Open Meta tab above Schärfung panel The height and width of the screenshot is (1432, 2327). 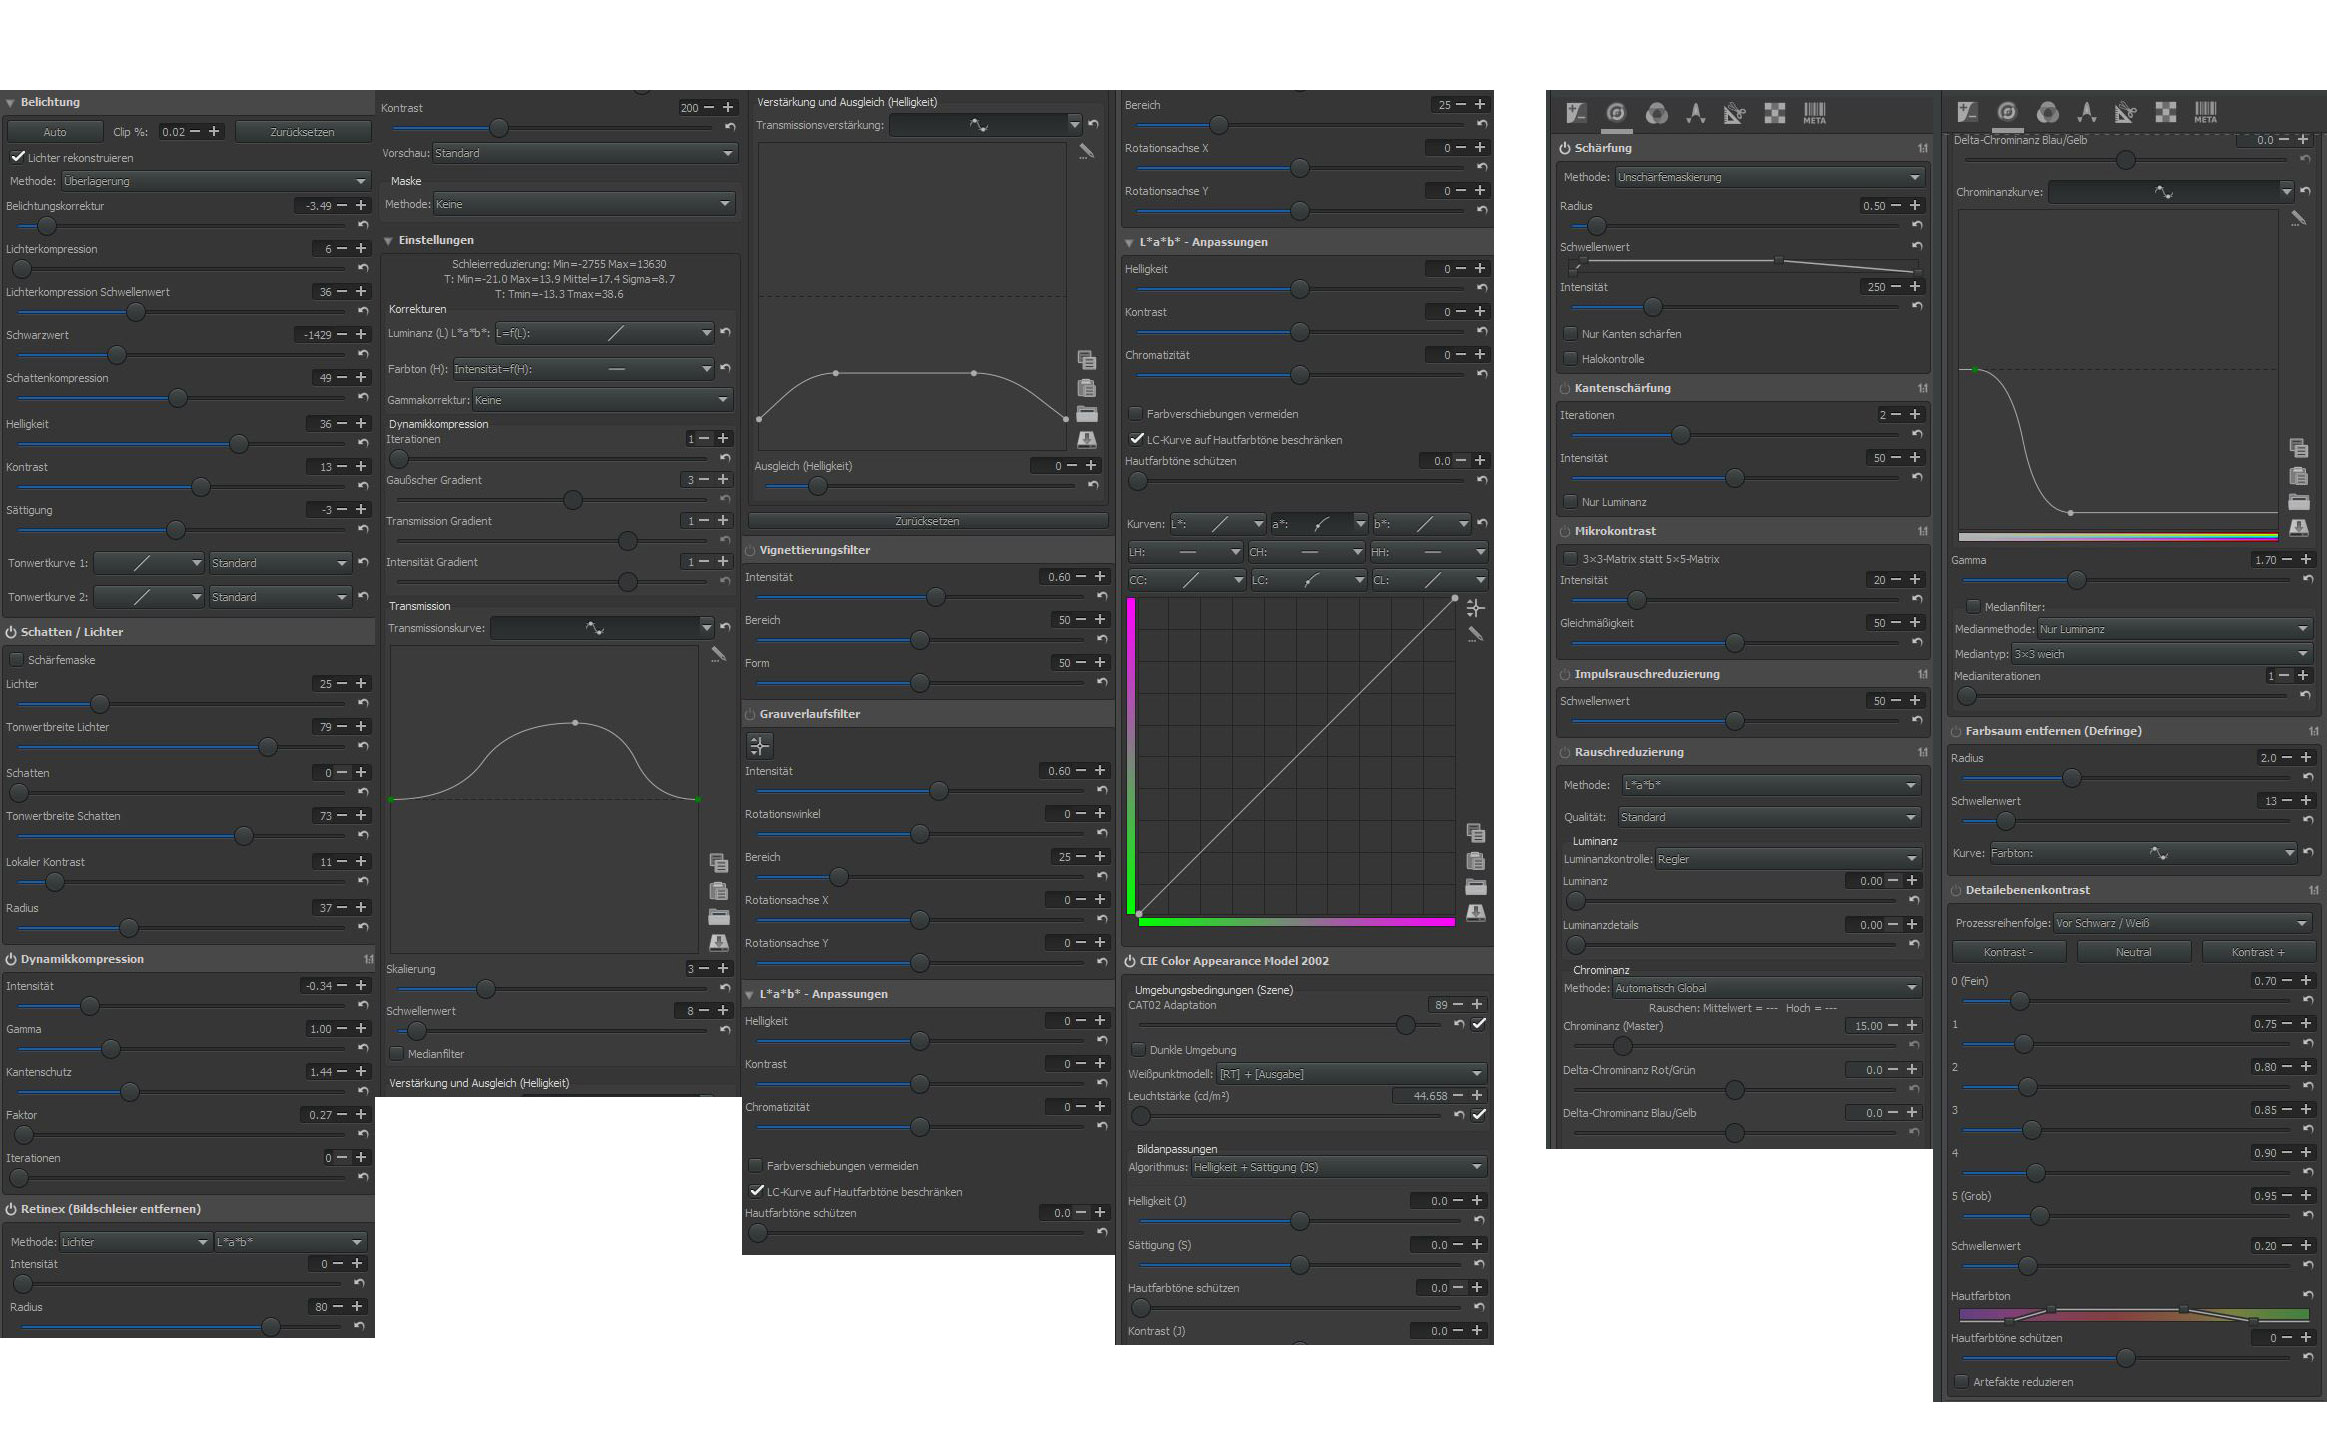pyautogui.click(x=1814, y=113)
